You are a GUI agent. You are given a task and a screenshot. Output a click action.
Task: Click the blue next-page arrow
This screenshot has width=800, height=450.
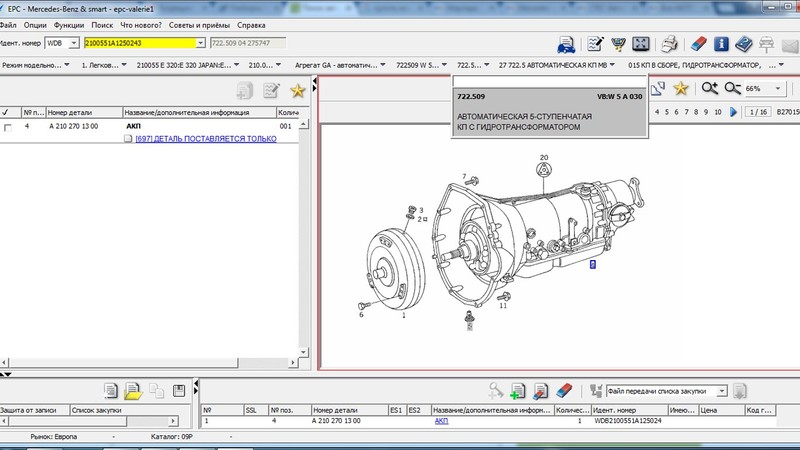point(735,112)
